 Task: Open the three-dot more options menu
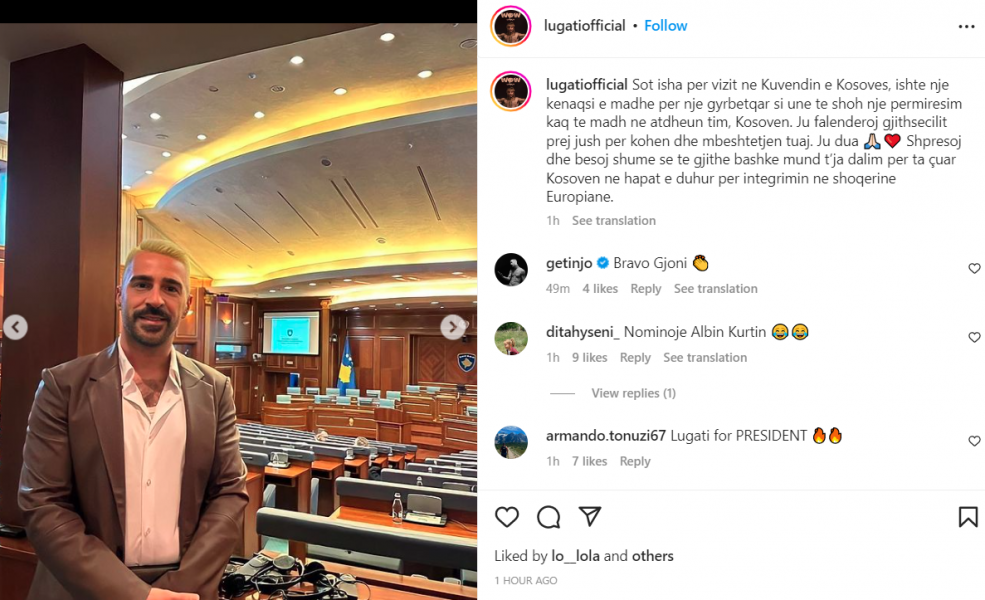[966, 26]
